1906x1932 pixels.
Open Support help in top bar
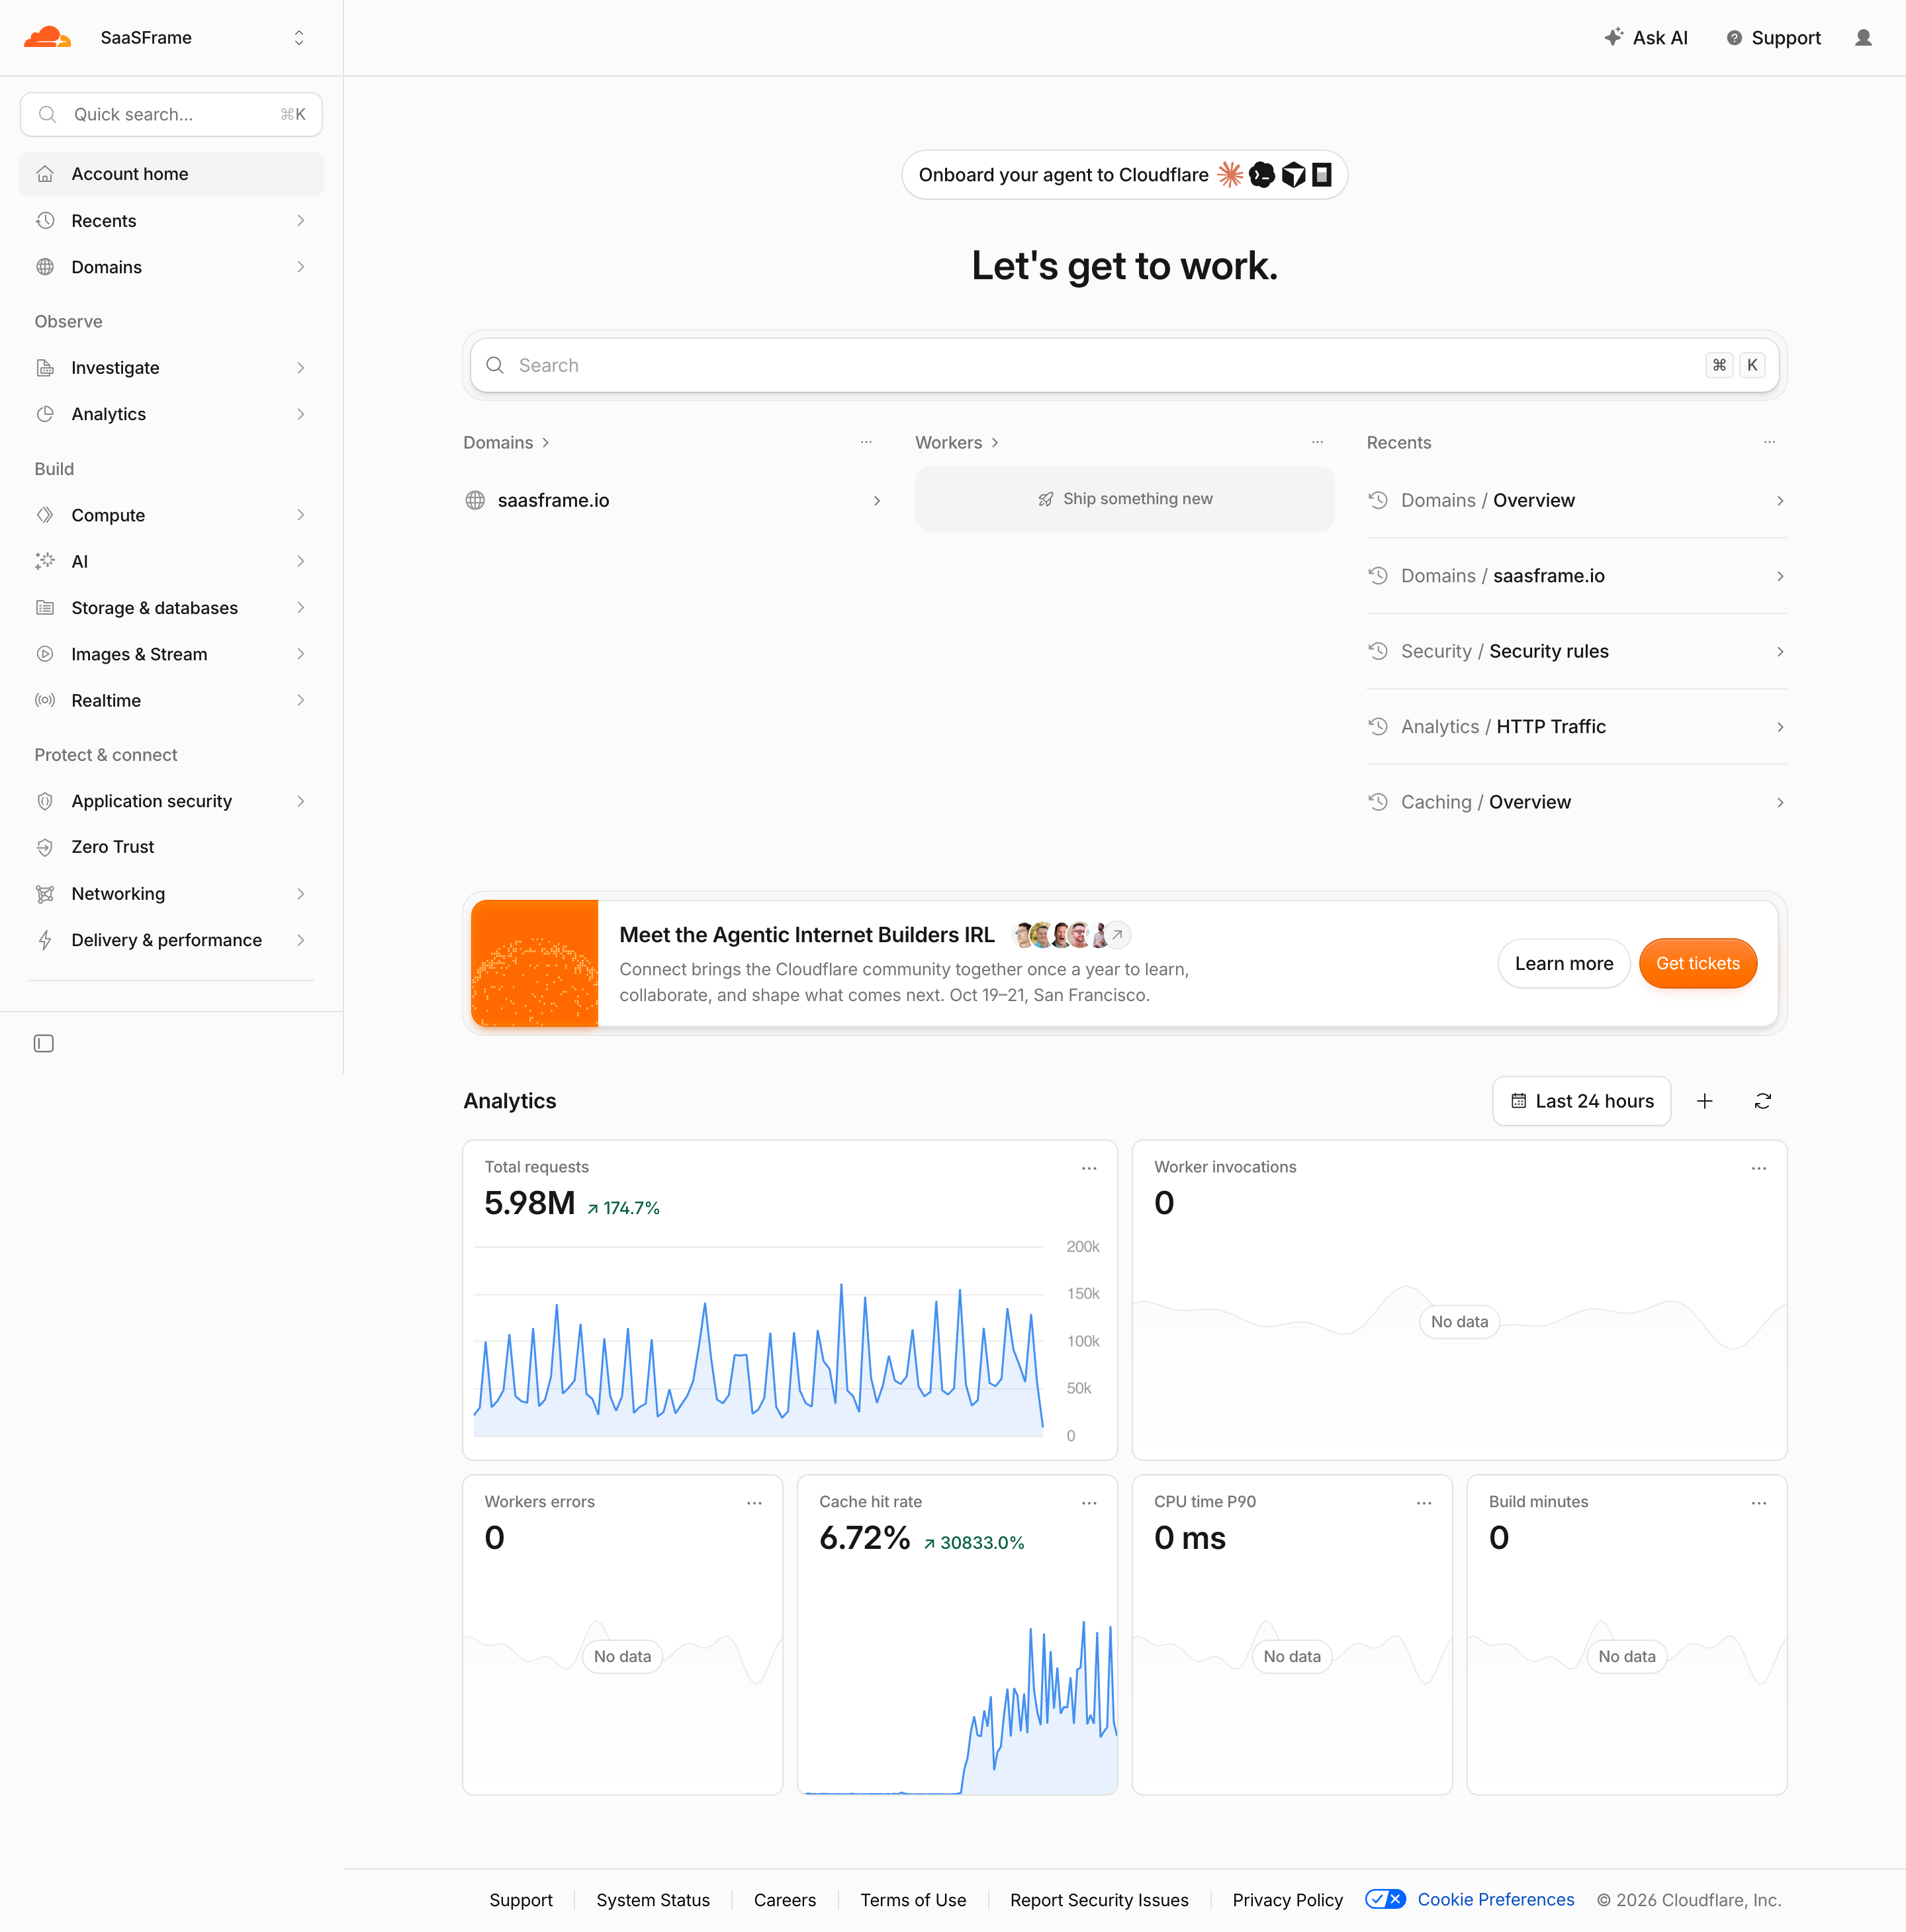tap(1774, 38)
